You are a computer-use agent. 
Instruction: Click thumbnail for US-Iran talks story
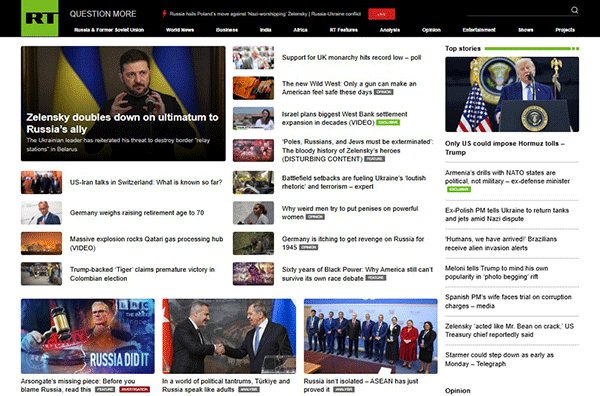tap(41, 183)
